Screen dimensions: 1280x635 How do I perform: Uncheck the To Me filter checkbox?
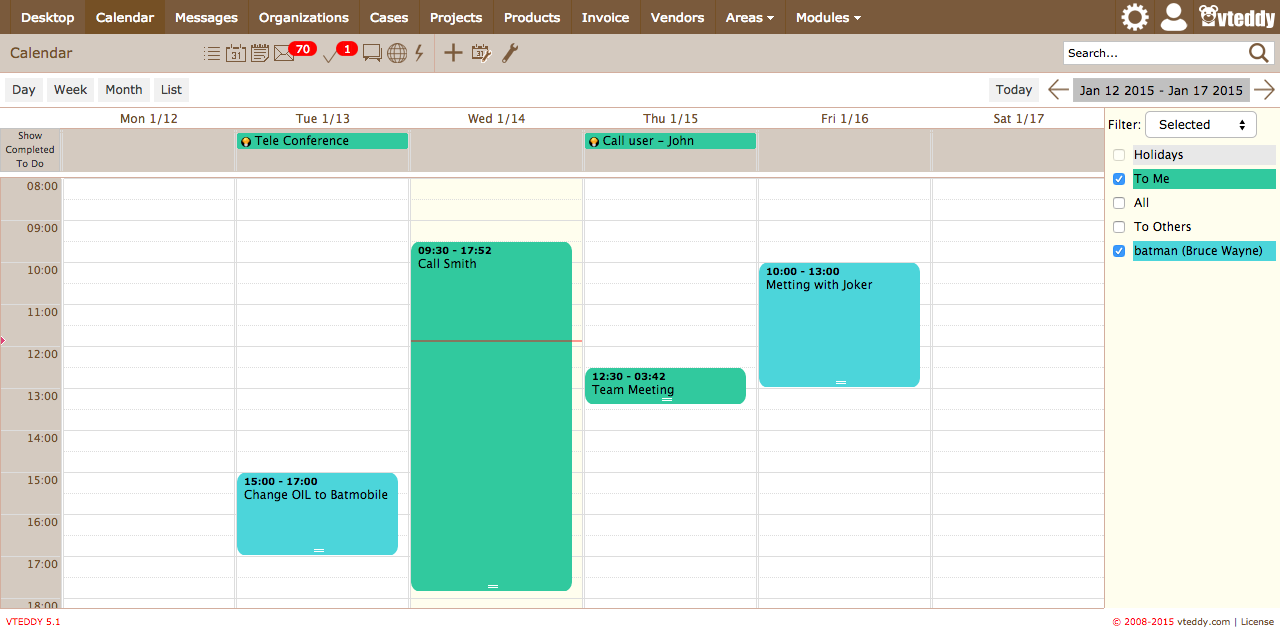[x=1119, y=179]
